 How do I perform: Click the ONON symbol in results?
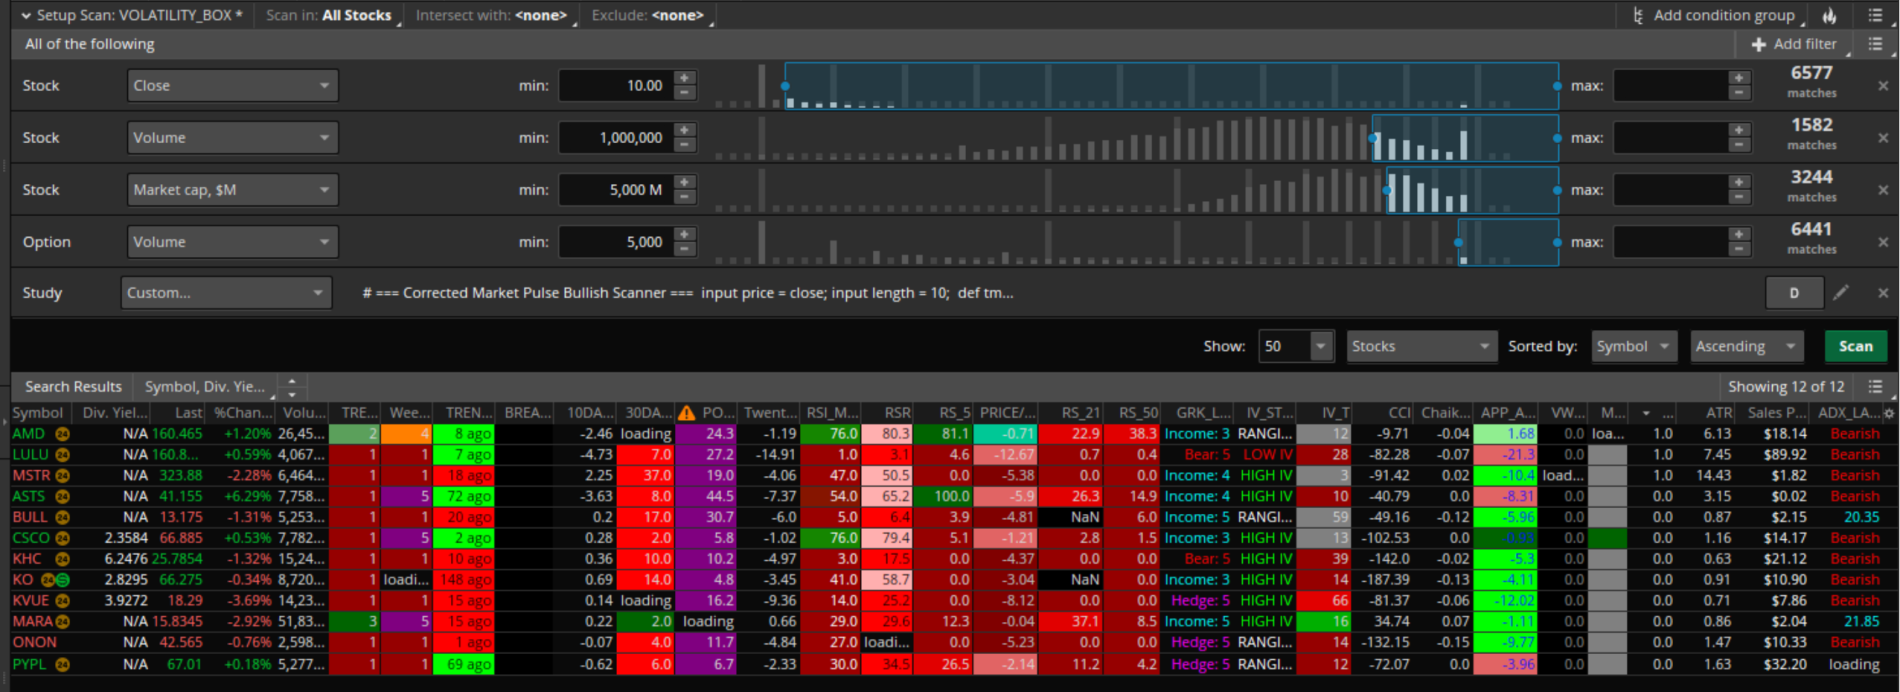click(x=35, y=642)
